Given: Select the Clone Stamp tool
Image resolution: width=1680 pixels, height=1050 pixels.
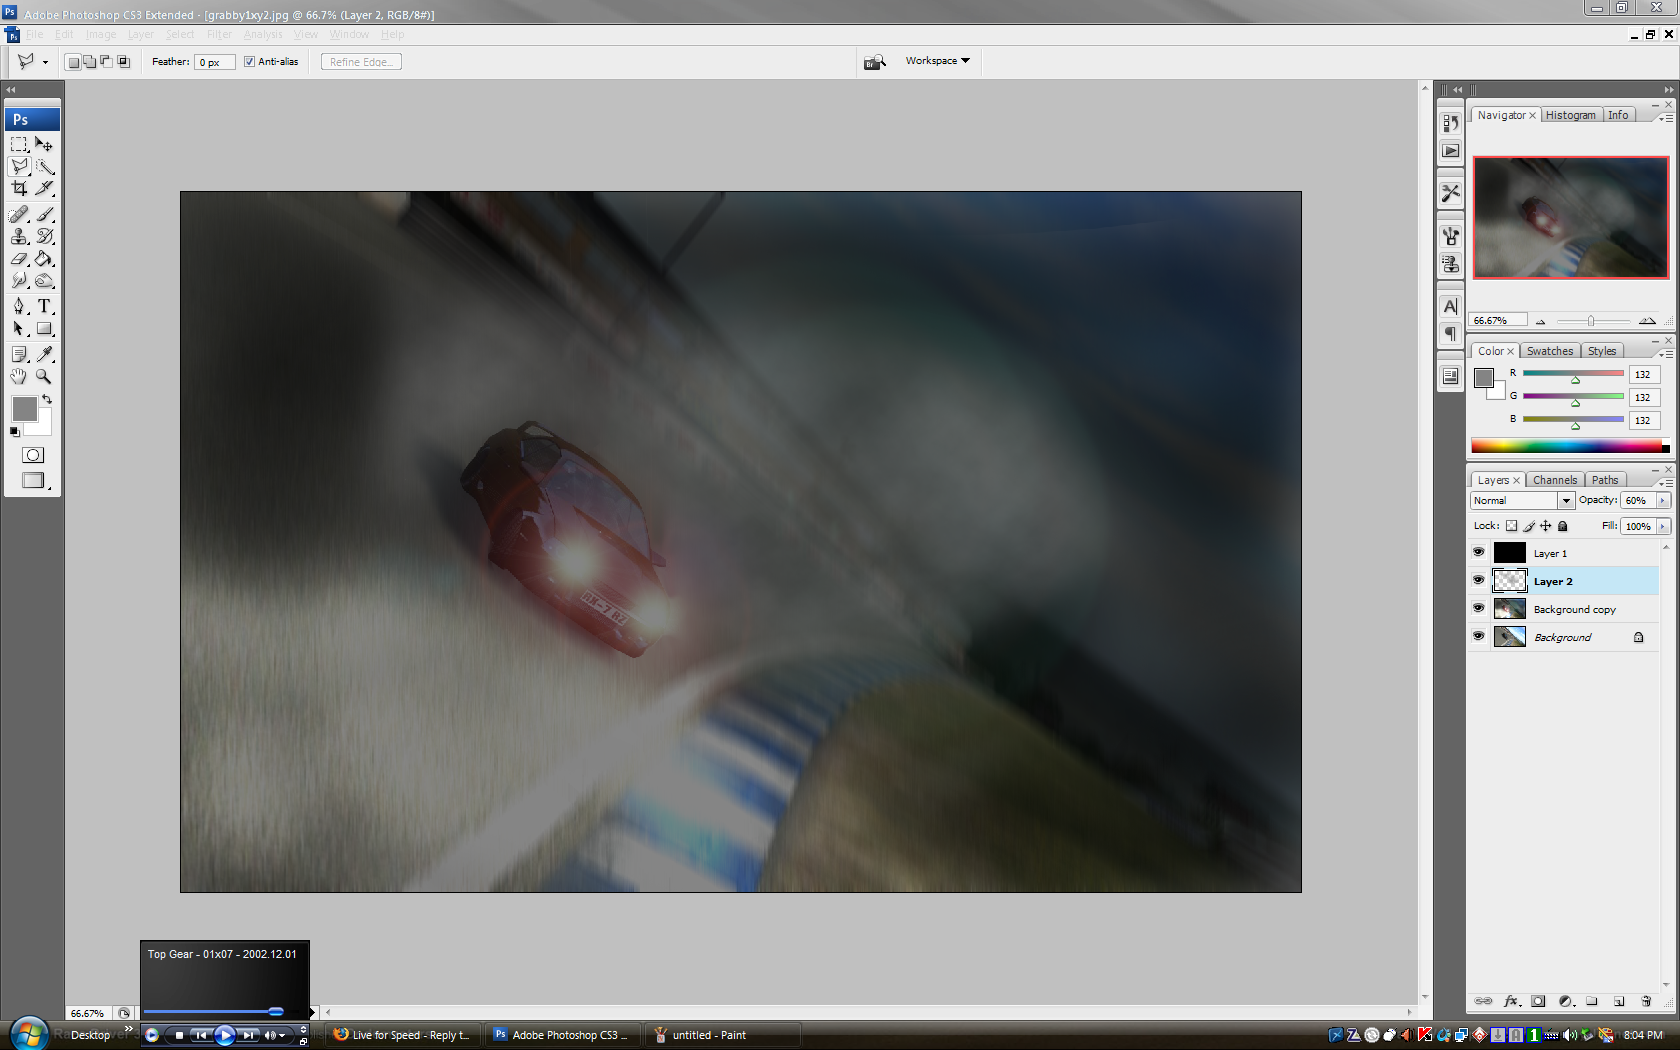Looking at the screenshot, I should [x=19, y=236].
